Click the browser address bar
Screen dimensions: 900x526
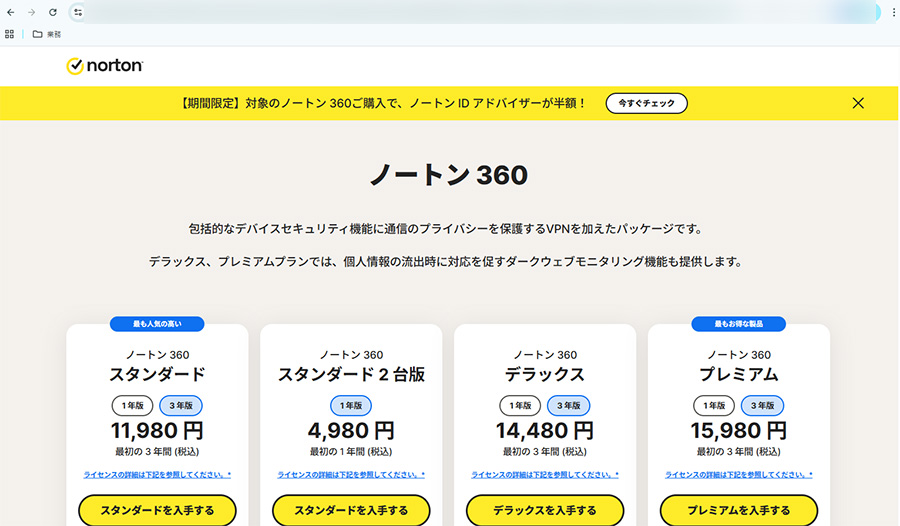450,12
